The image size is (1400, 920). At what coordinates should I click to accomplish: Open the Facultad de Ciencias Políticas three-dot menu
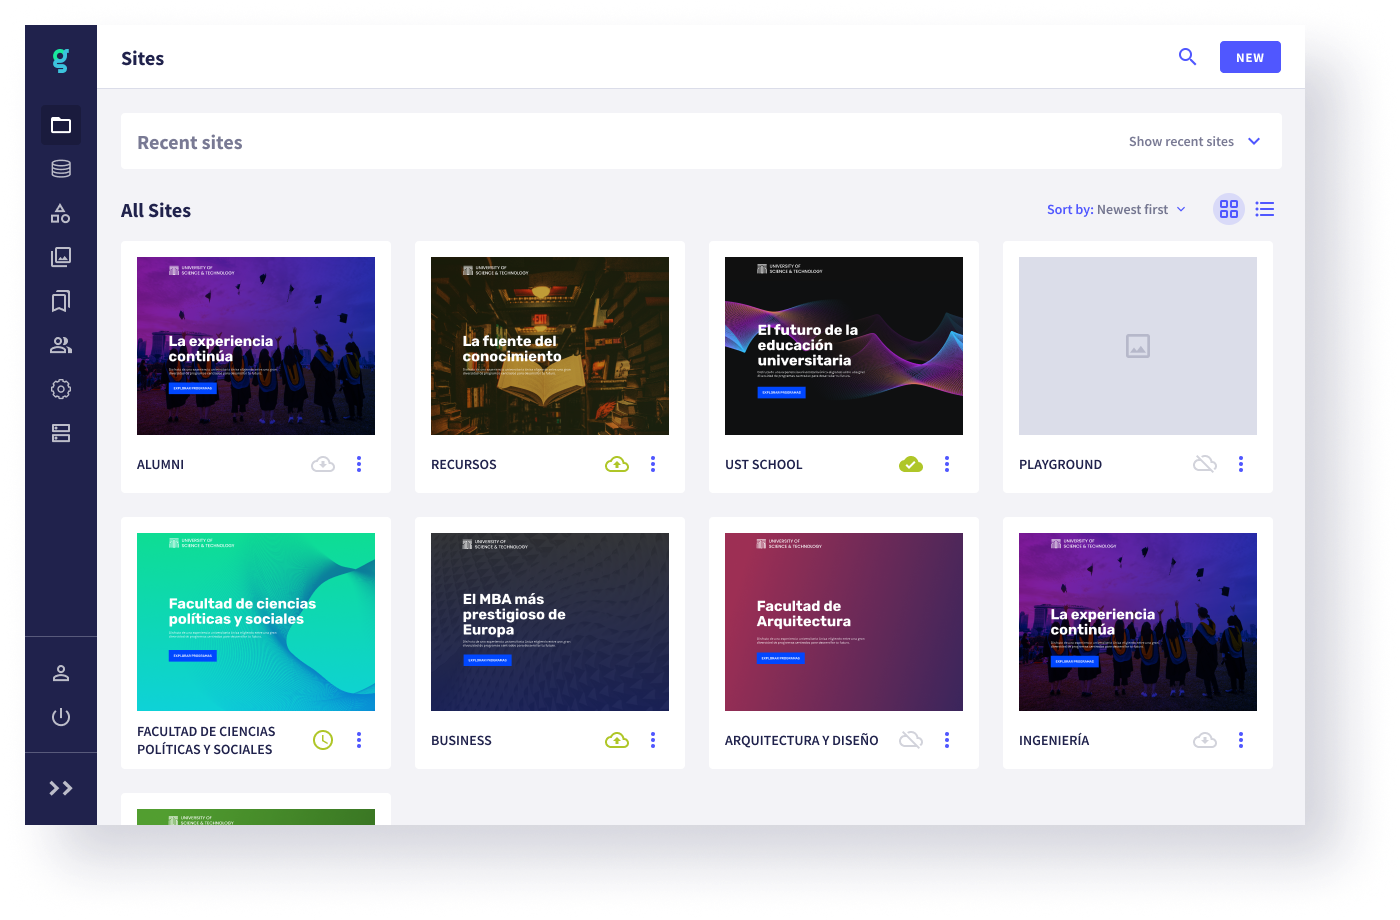[359, 740]
